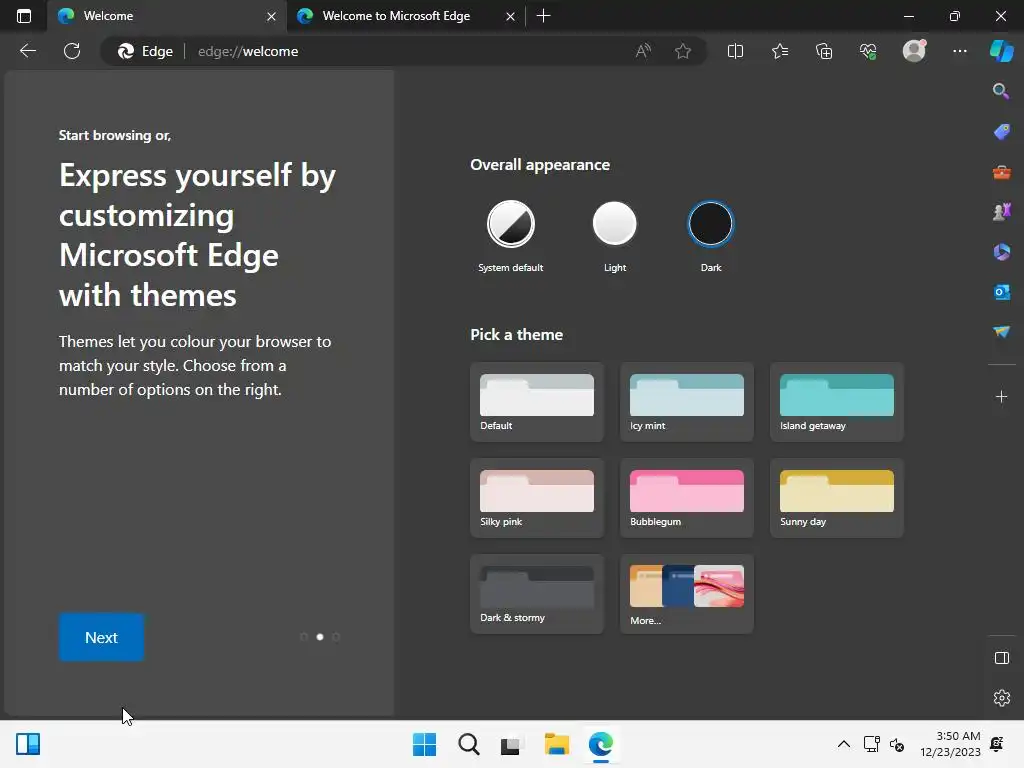Open Browser essentials heart icon
The image size is (1024, 768).
[868, 51]
